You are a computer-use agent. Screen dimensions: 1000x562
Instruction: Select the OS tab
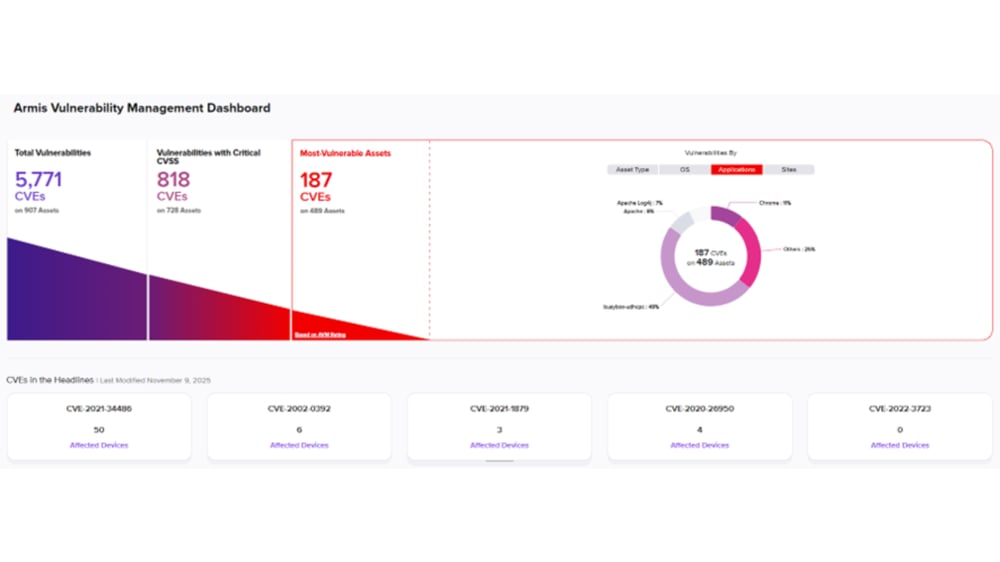(x=685, y=170)
